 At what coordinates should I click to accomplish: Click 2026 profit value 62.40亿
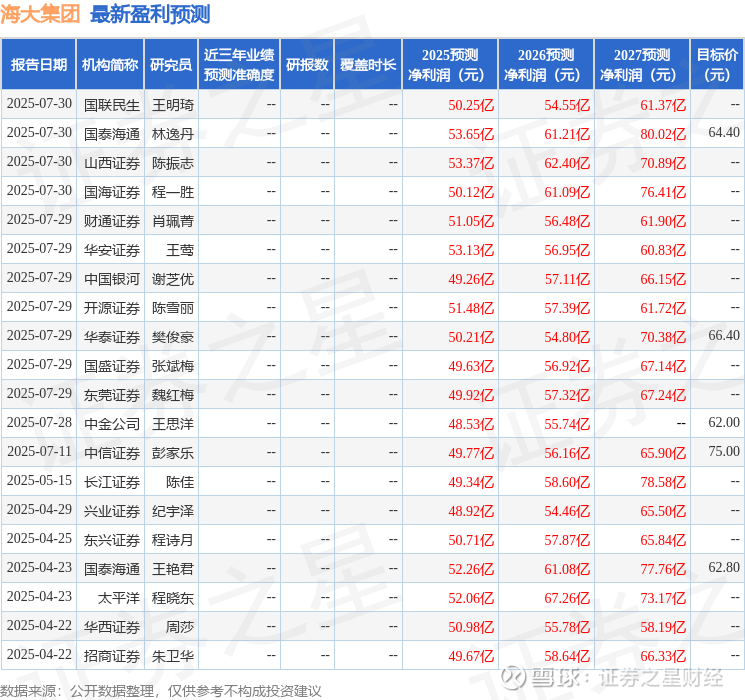tap(567, 163)
